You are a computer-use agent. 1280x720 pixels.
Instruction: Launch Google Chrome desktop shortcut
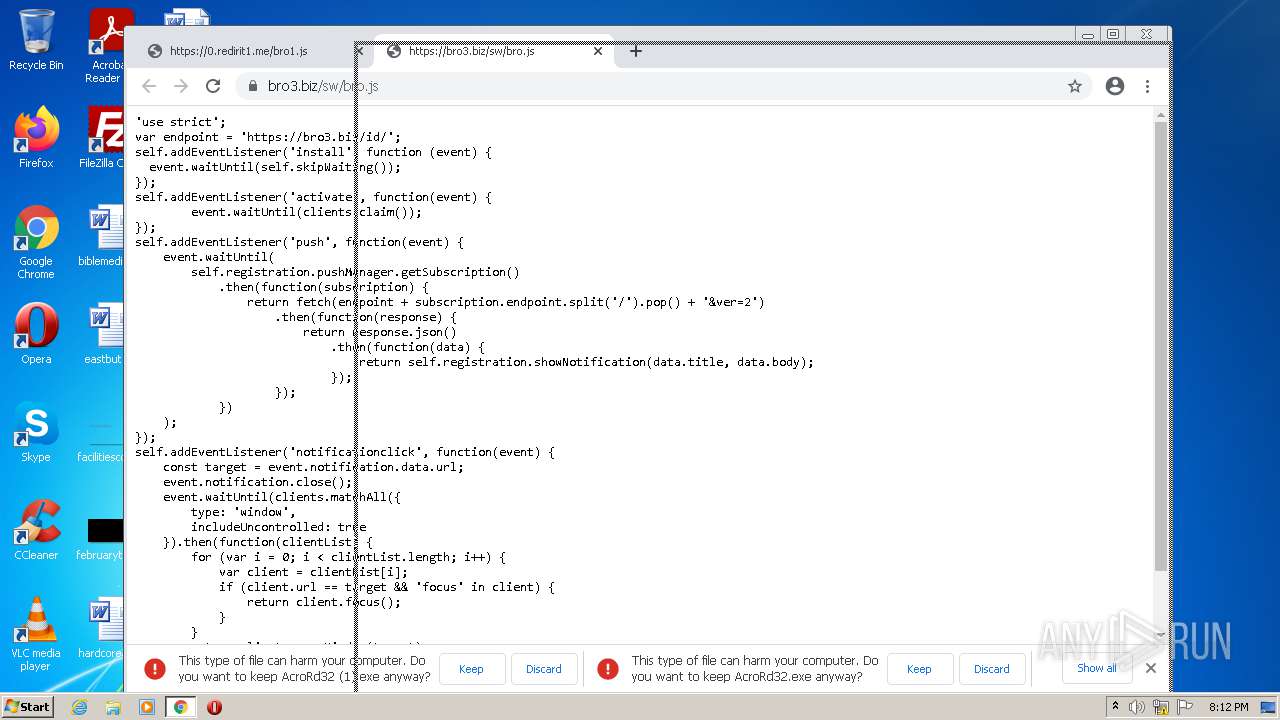coord(36,242)
